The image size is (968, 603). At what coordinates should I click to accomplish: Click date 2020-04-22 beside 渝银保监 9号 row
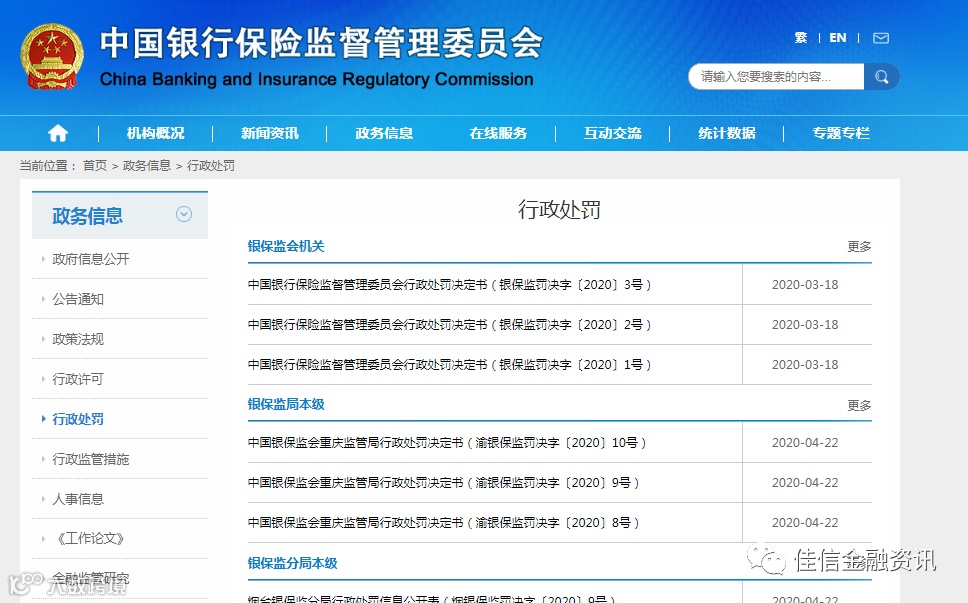[x=805, y=483]
